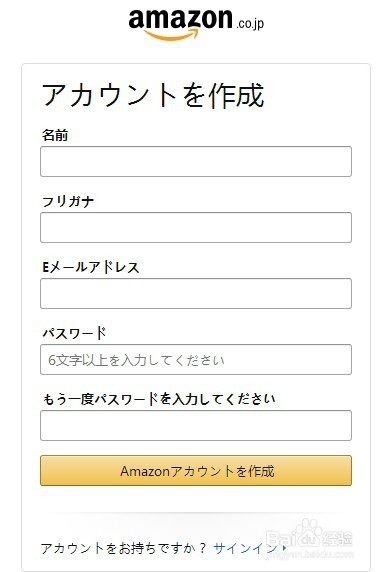Screen dimensions: 383x572
Task: Submit with Amazonアカウントを作成 button
Action: (x=196, y=471)
